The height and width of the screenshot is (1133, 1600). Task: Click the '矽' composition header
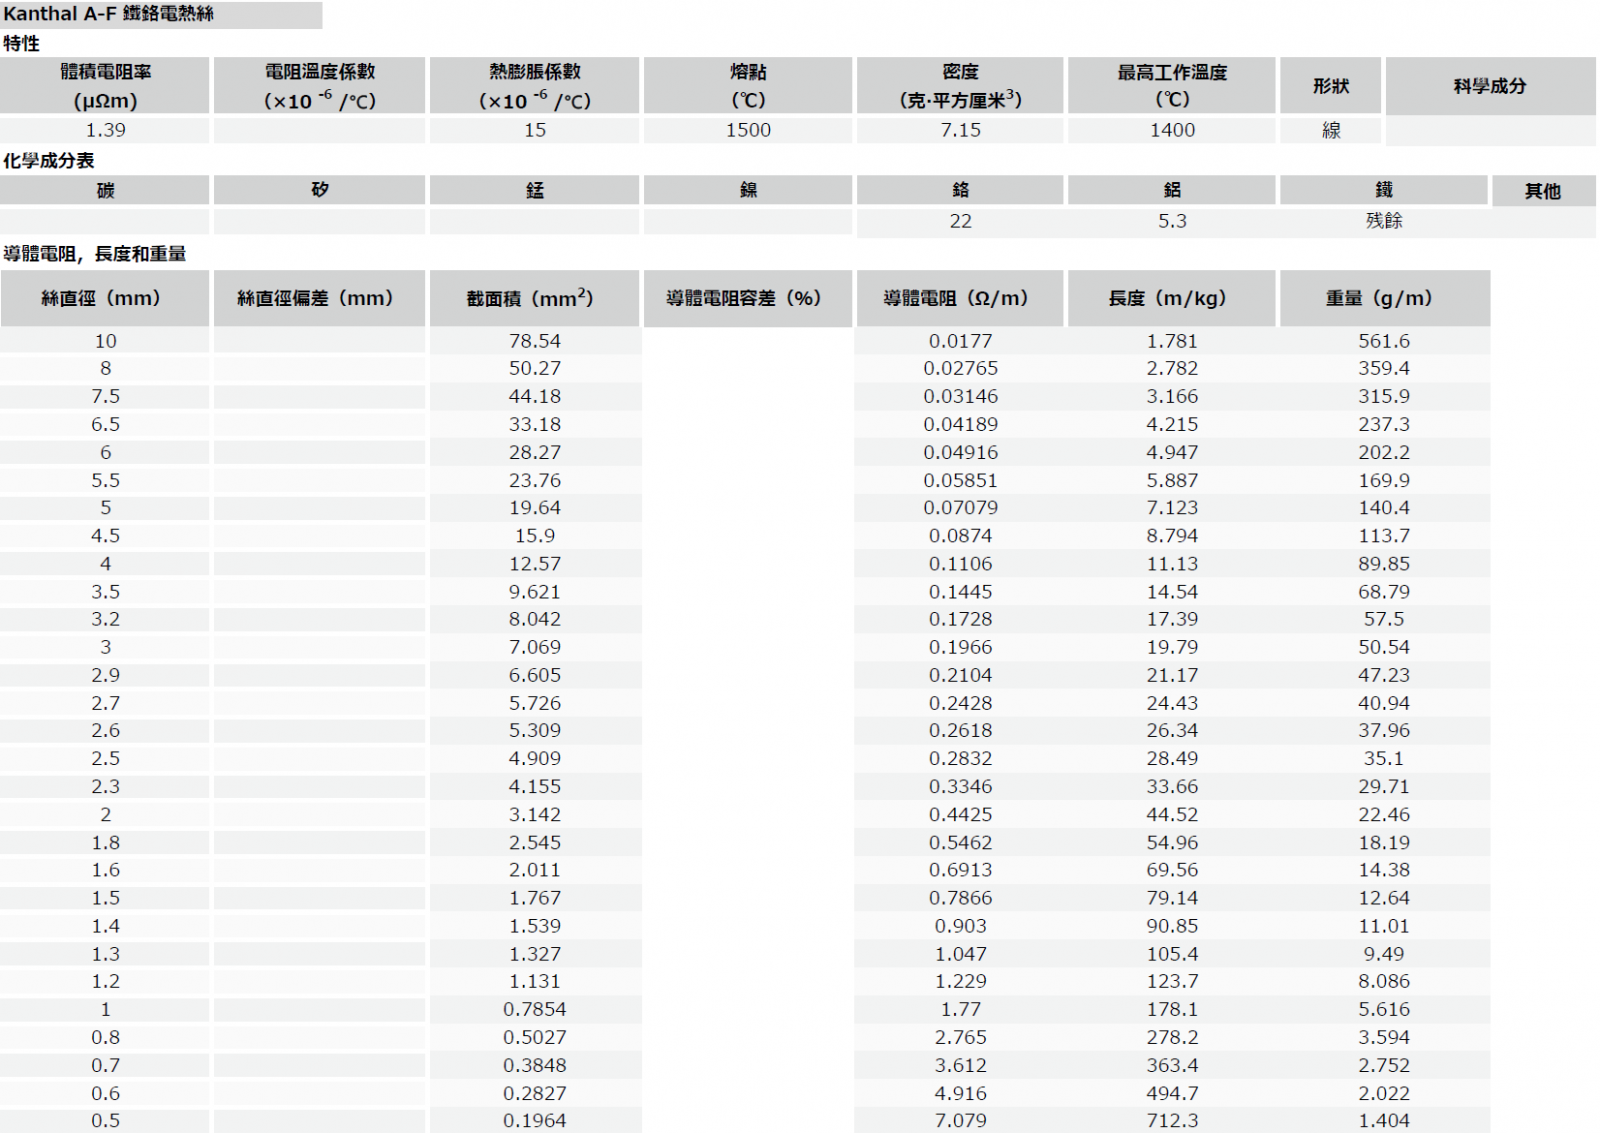click(320, 190)
